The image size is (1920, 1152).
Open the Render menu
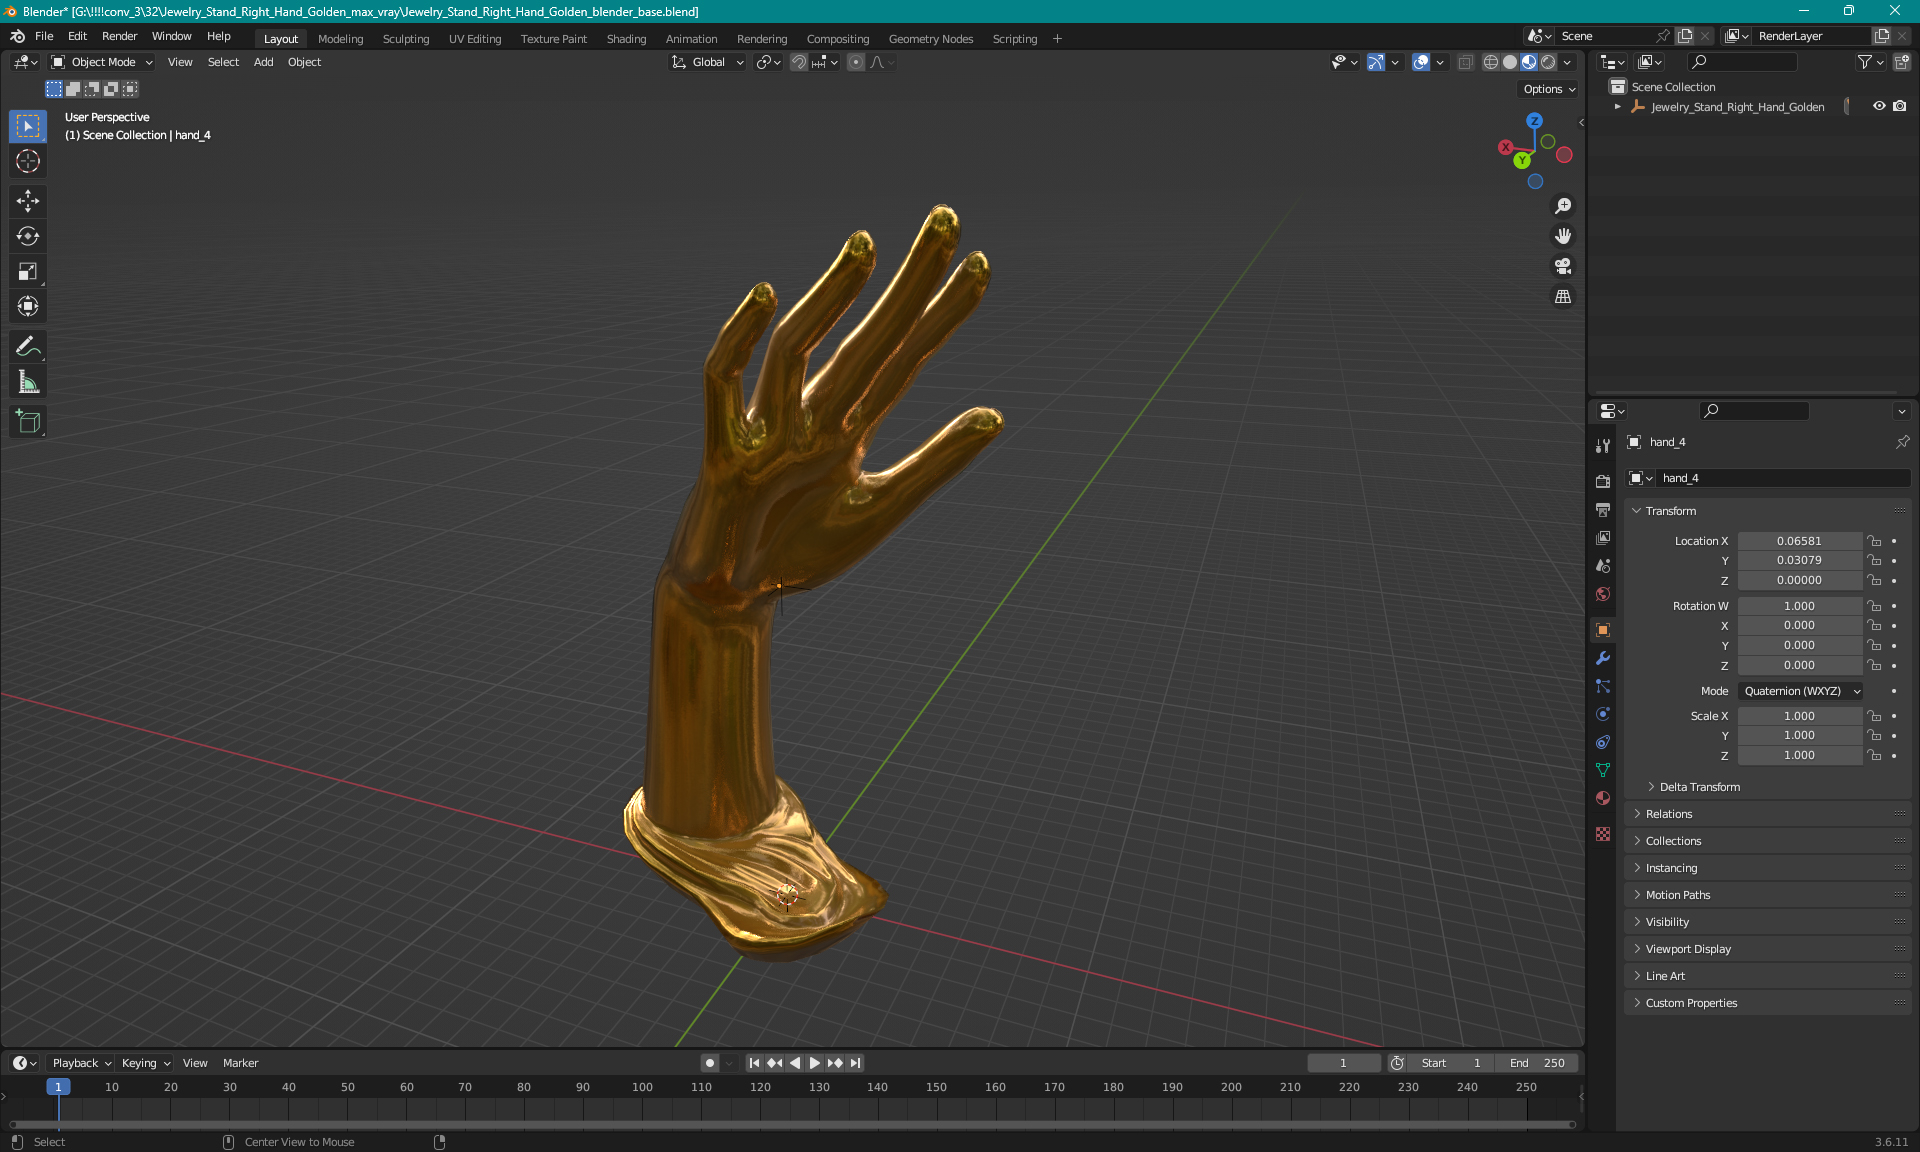click(119, 36)
